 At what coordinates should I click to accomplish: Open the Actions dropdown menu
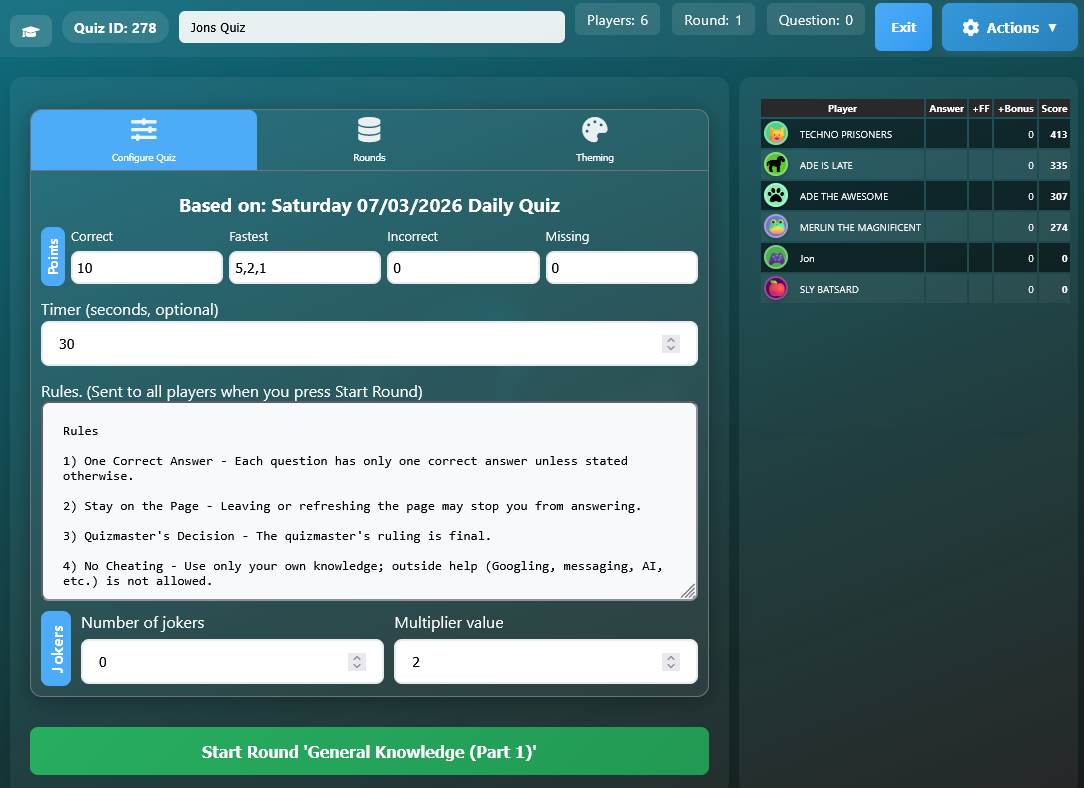coord(1009,27)
